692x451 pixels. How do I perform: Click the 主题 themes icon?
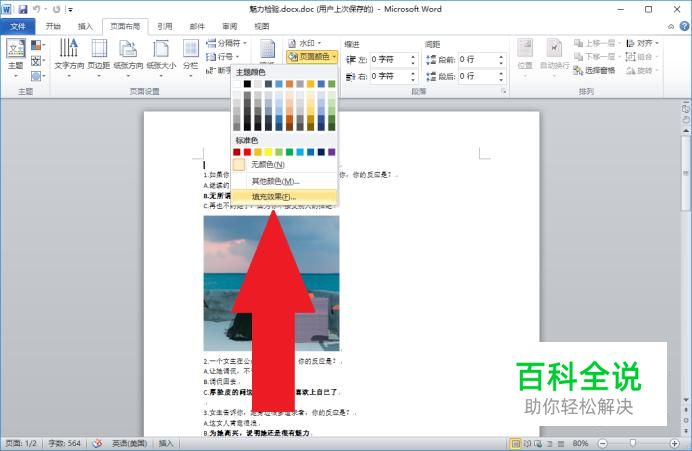coord(16,55)
